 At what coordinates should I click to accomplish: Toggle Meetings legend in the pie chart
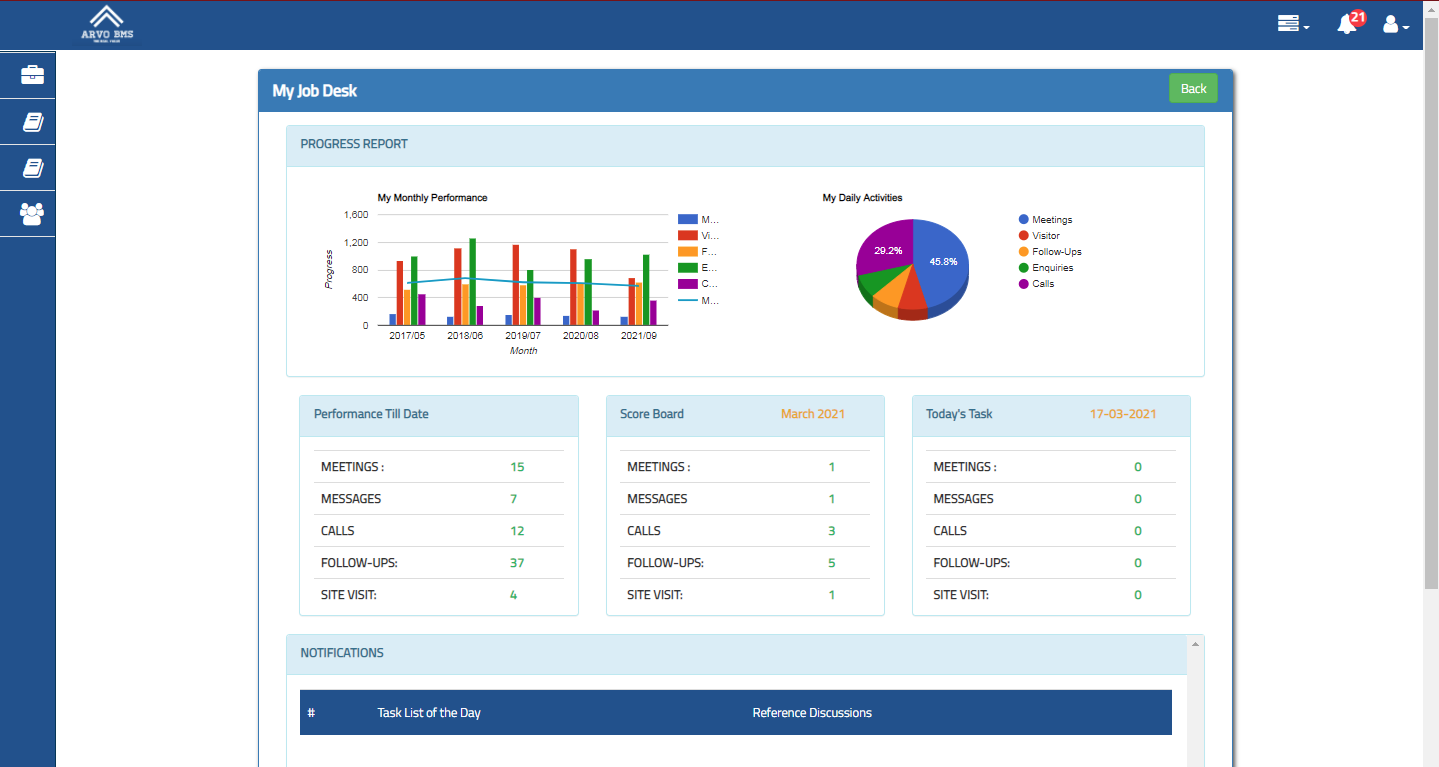coord(1045,220)
